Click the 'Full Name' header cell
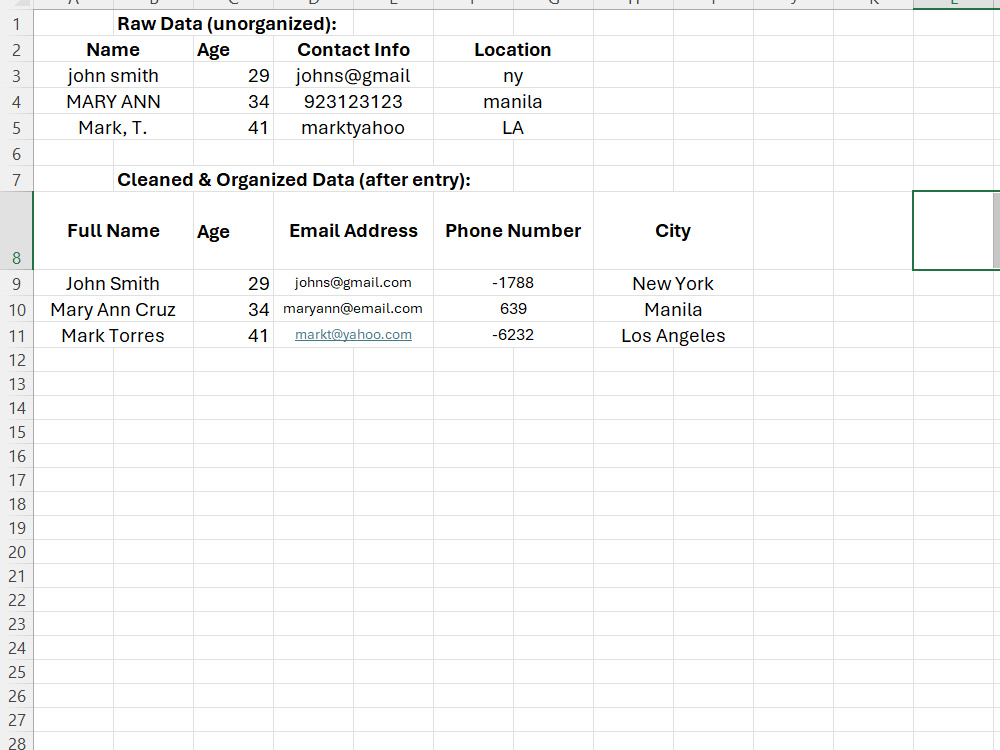 tap(113, 231)
